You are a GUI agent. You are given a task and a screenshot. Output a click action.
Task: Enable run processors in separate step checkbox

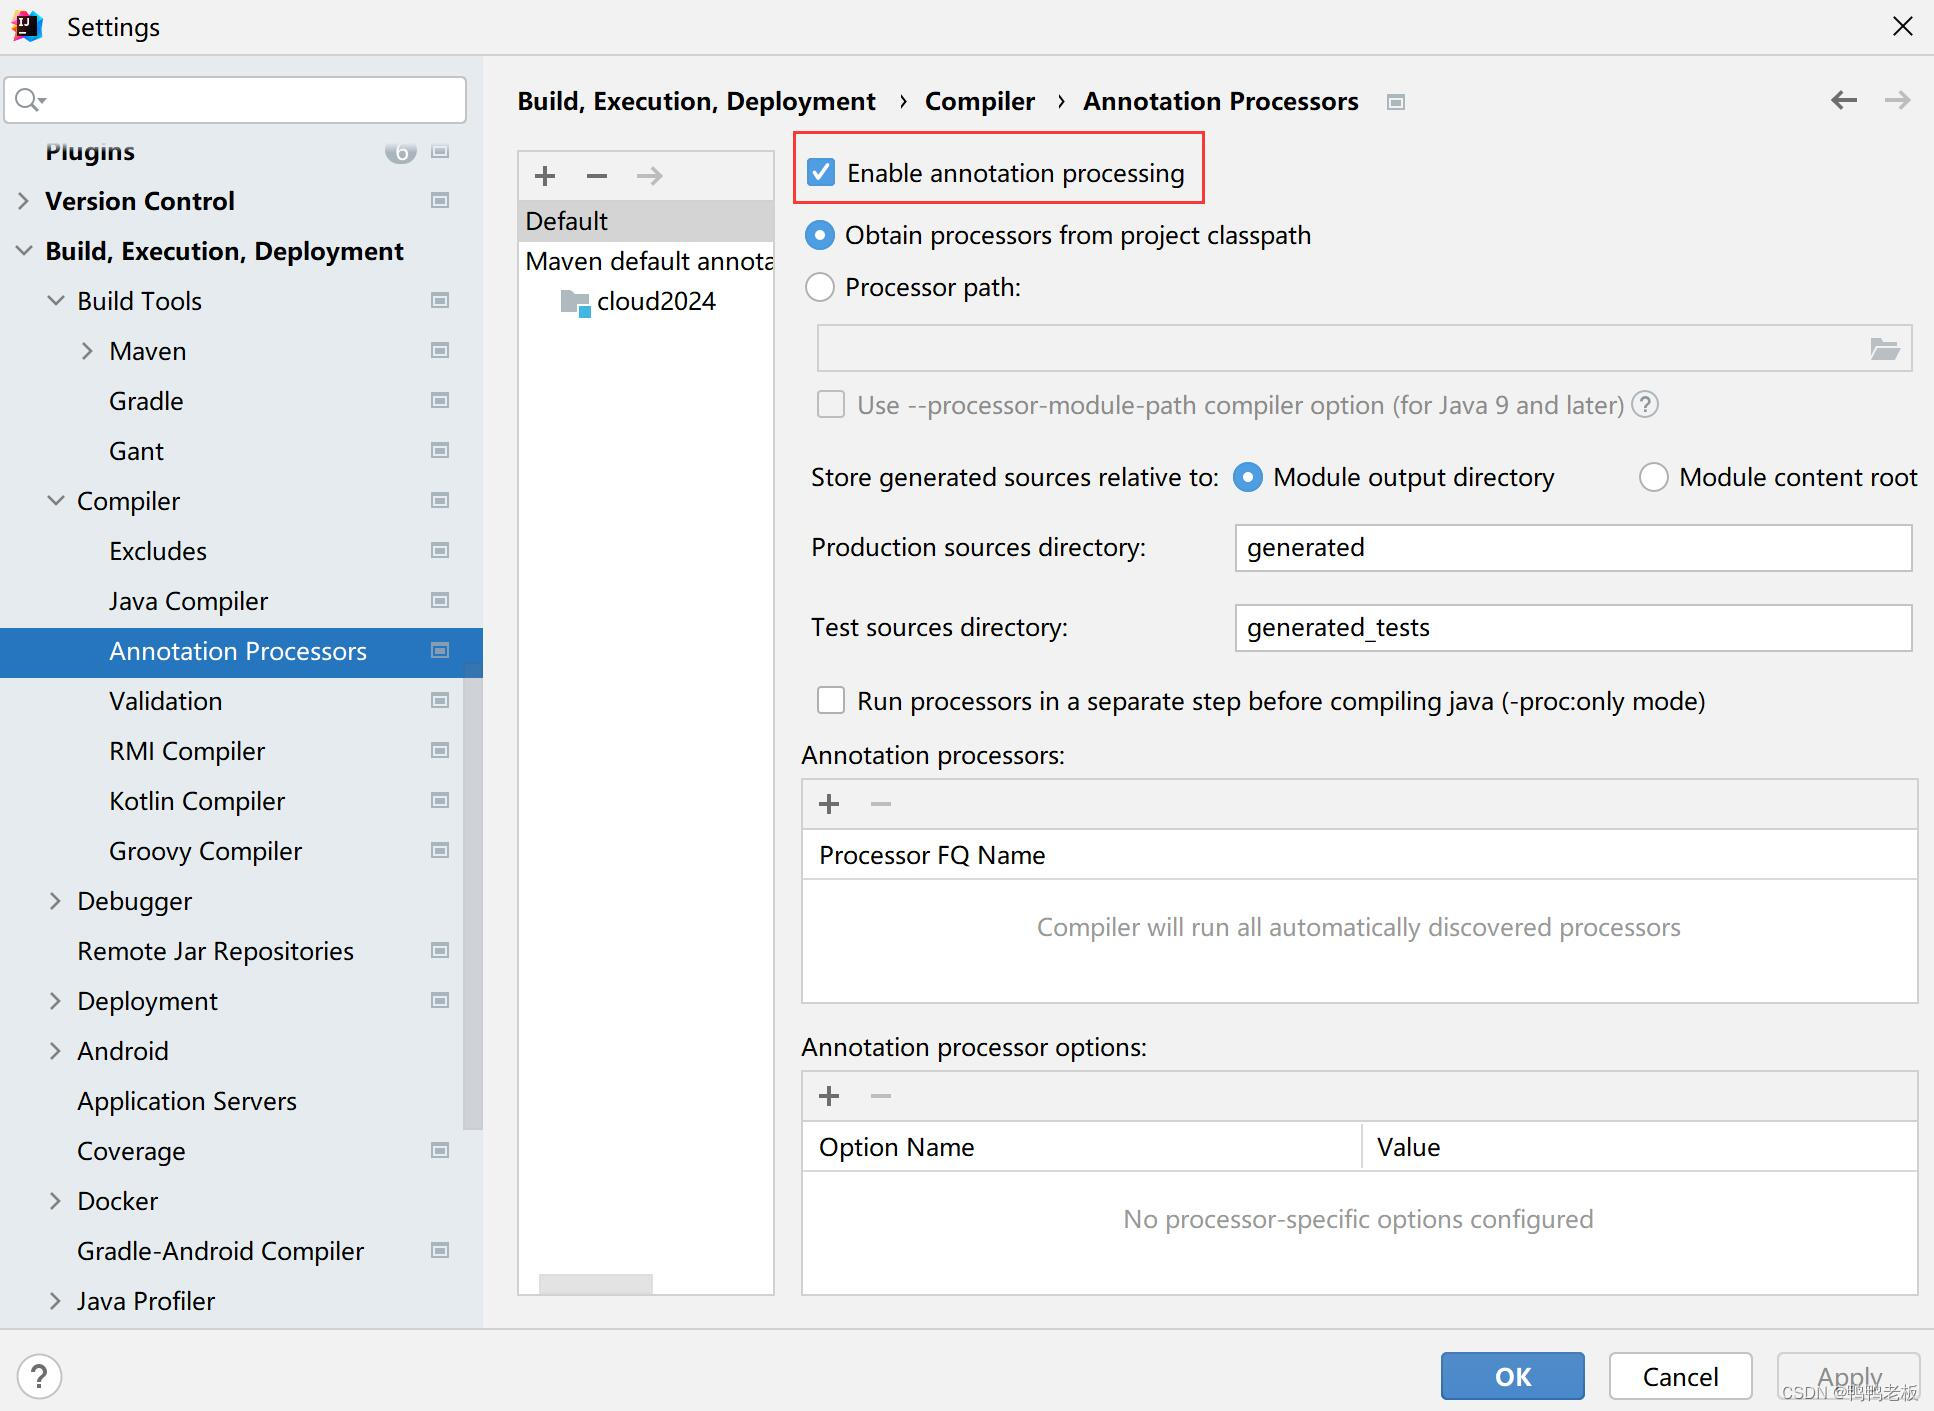coord(831,701)
